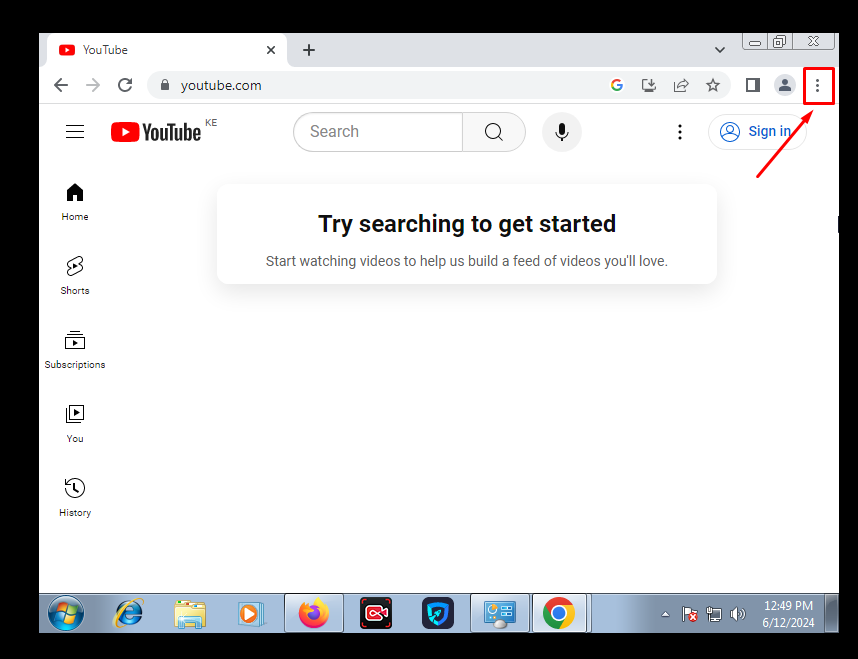Click the 'Try searching to get started' heading

[467, 224]
